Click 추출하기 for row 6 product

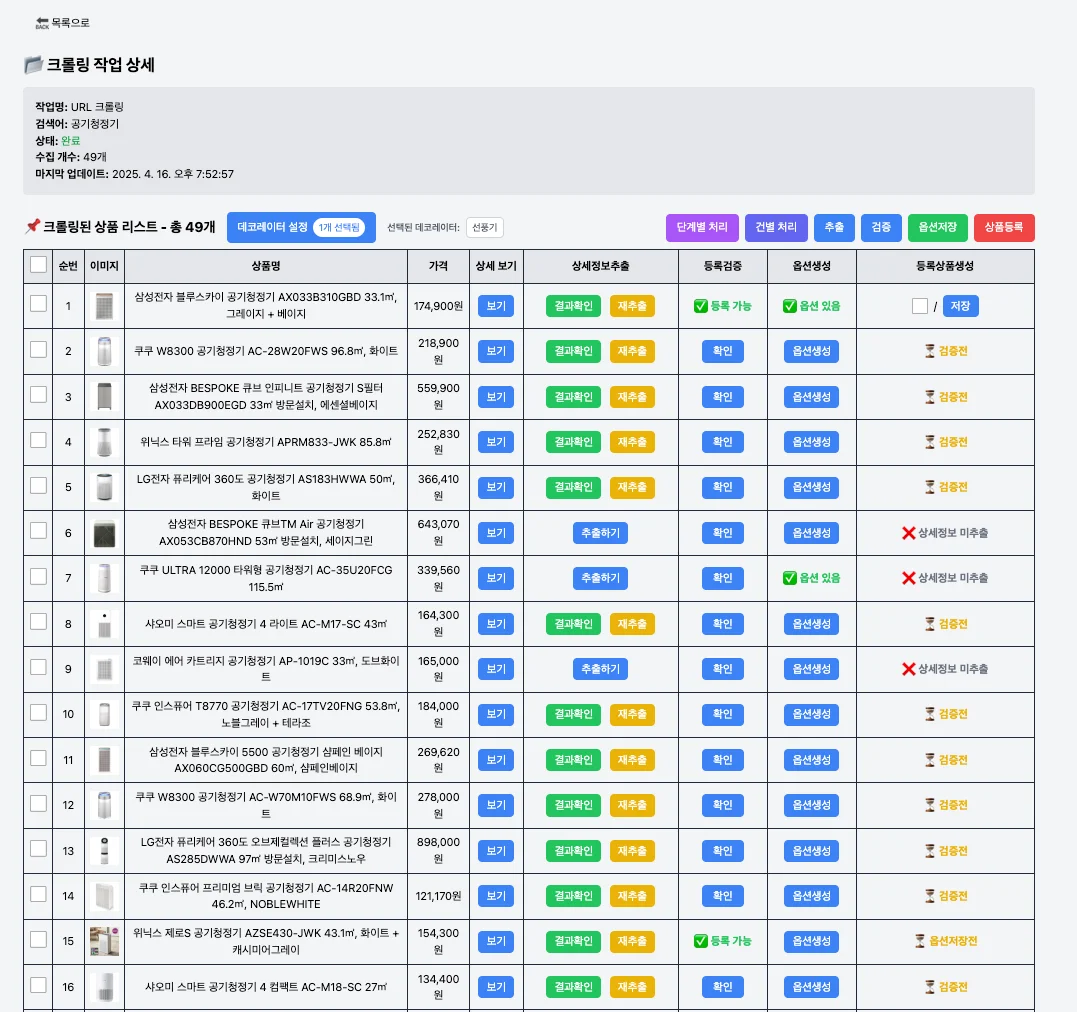pos(600,533)
